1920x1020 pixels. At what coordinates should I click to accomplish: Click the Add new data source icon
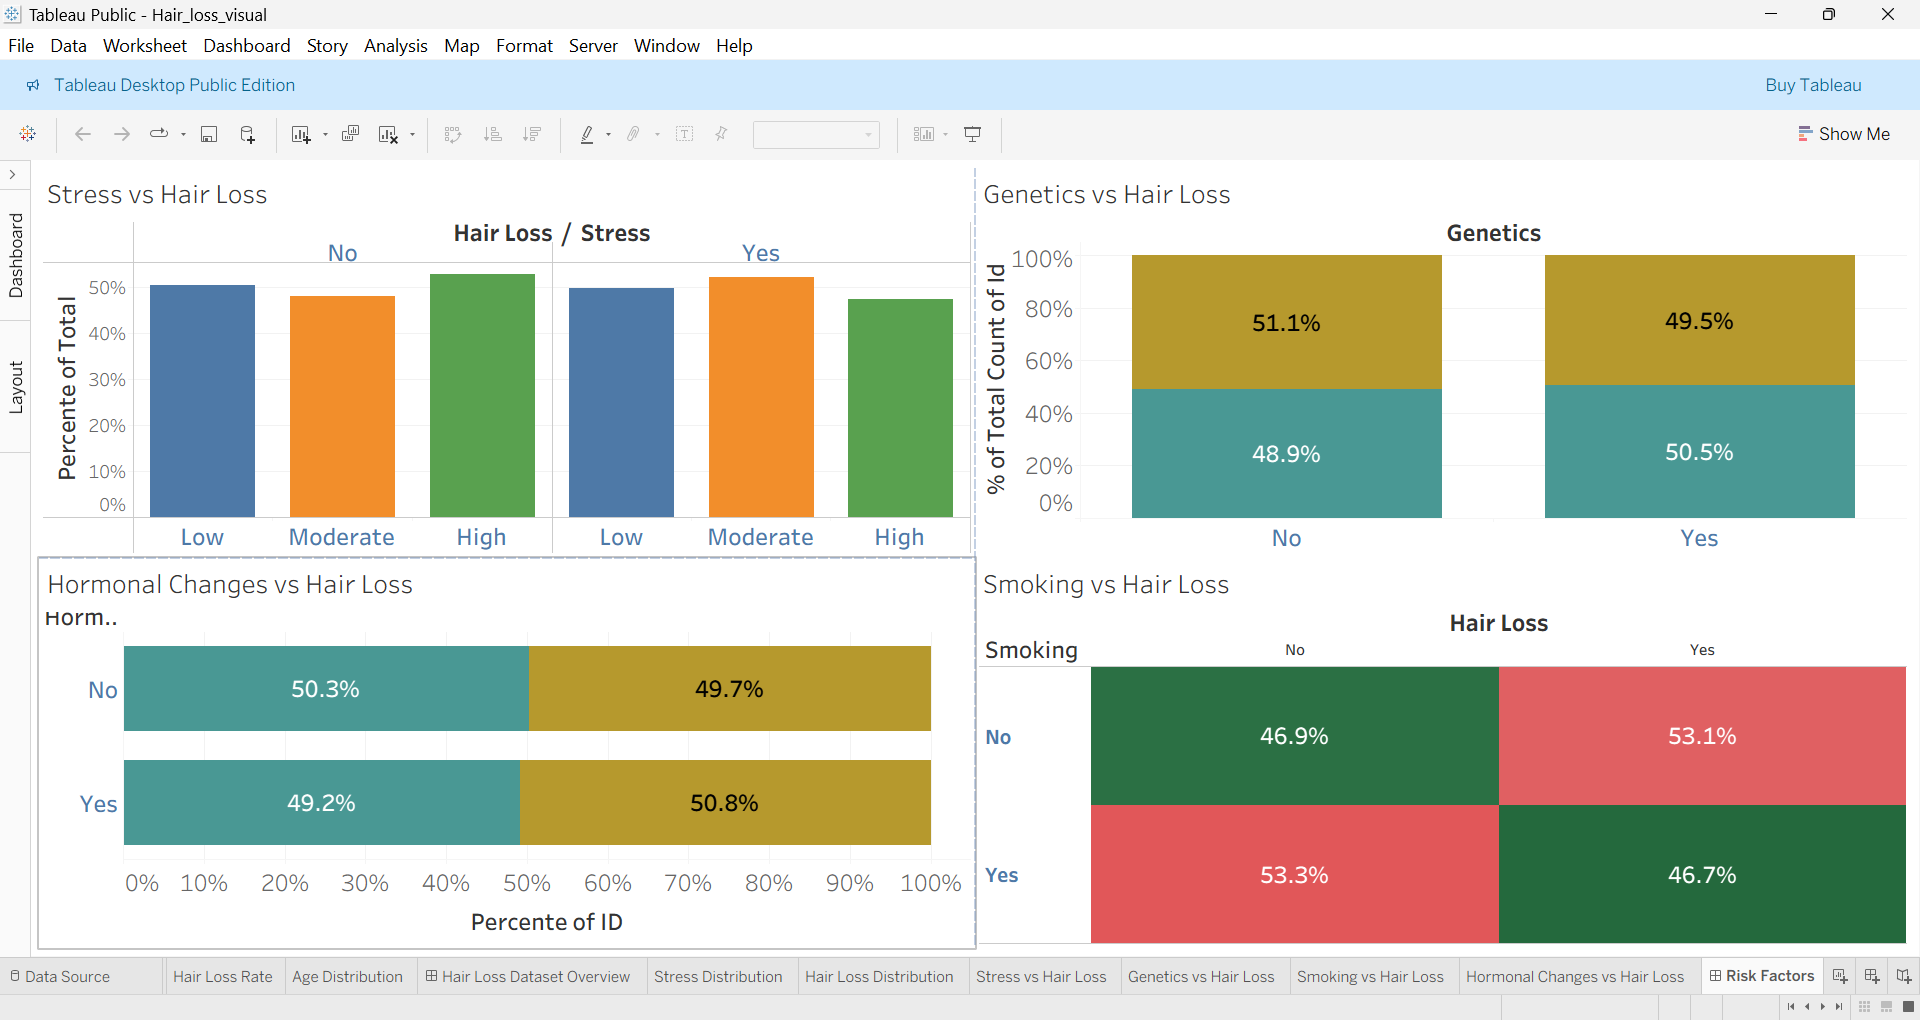[248, 134]
